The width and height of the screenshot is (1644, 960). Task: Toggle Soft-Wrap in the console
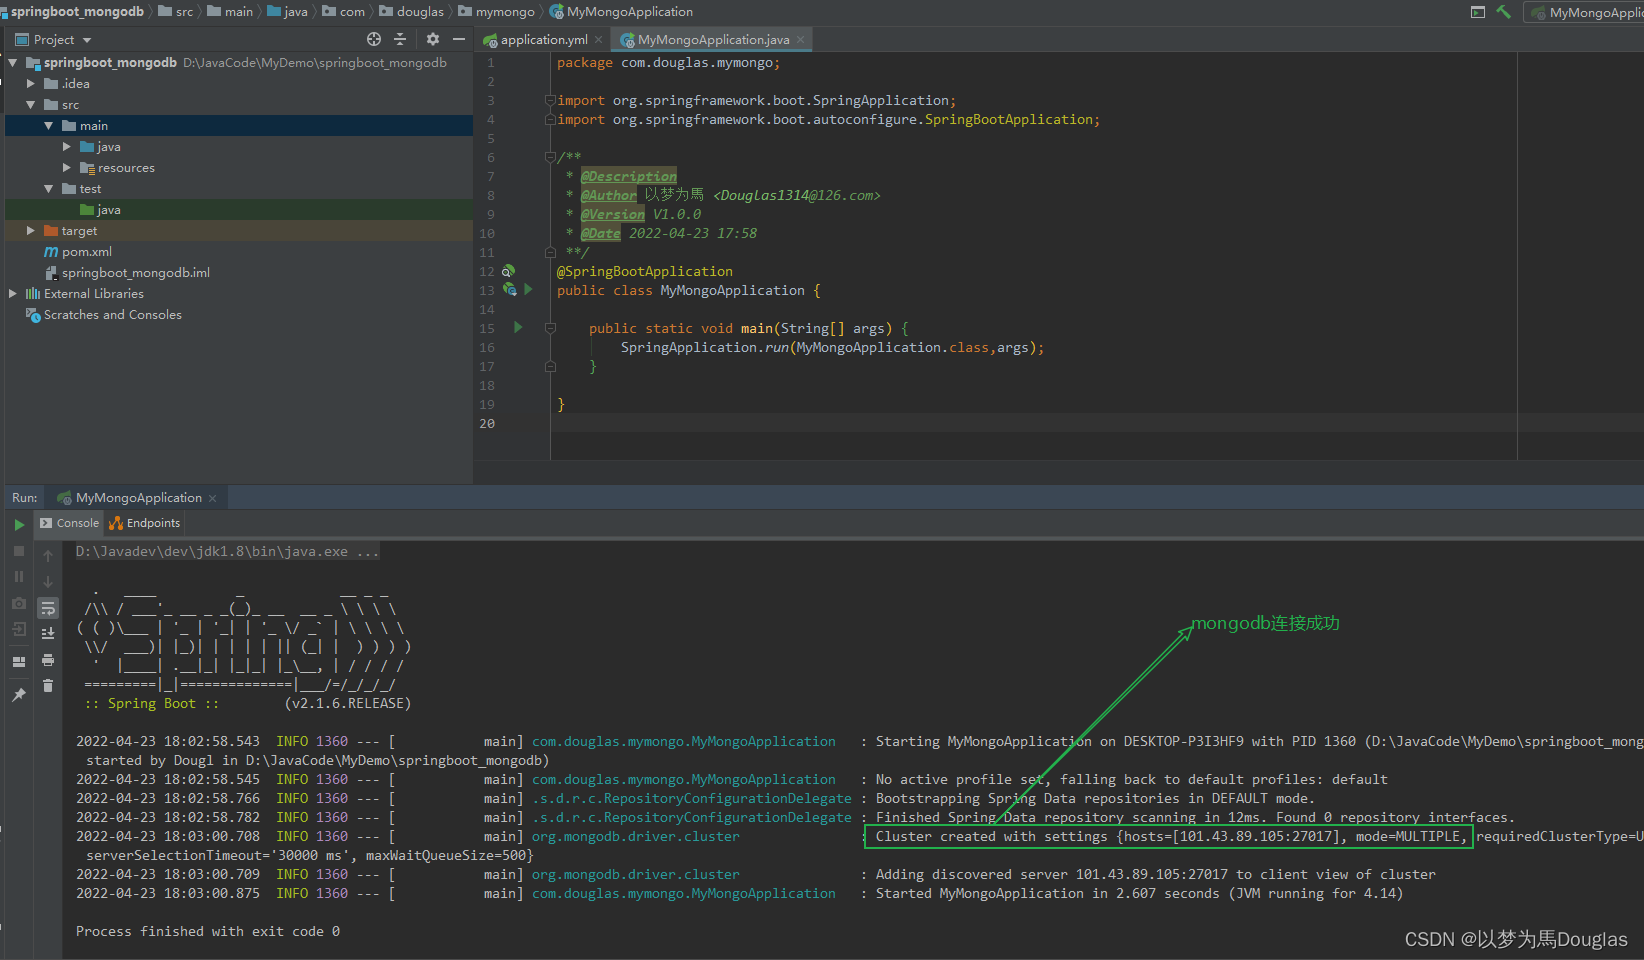click(48, 608)
